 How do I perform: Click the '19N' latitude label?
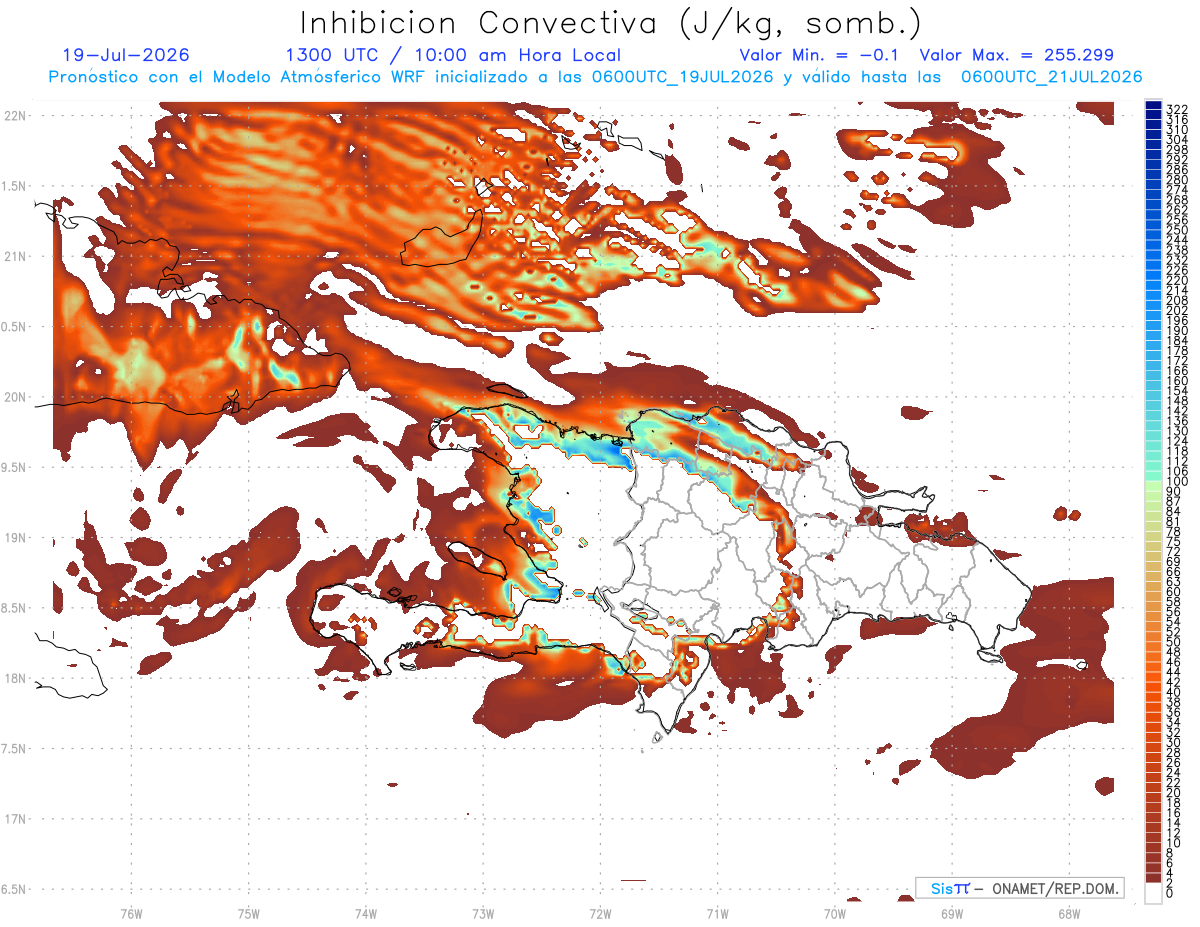(x=13, y=538)
